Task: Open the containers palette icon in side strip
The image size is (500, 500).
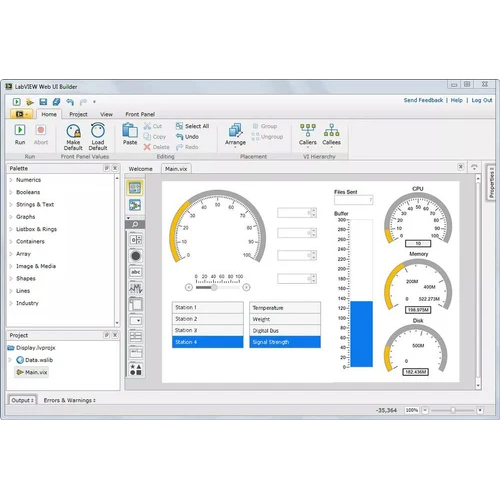Action: coord(136,304)
